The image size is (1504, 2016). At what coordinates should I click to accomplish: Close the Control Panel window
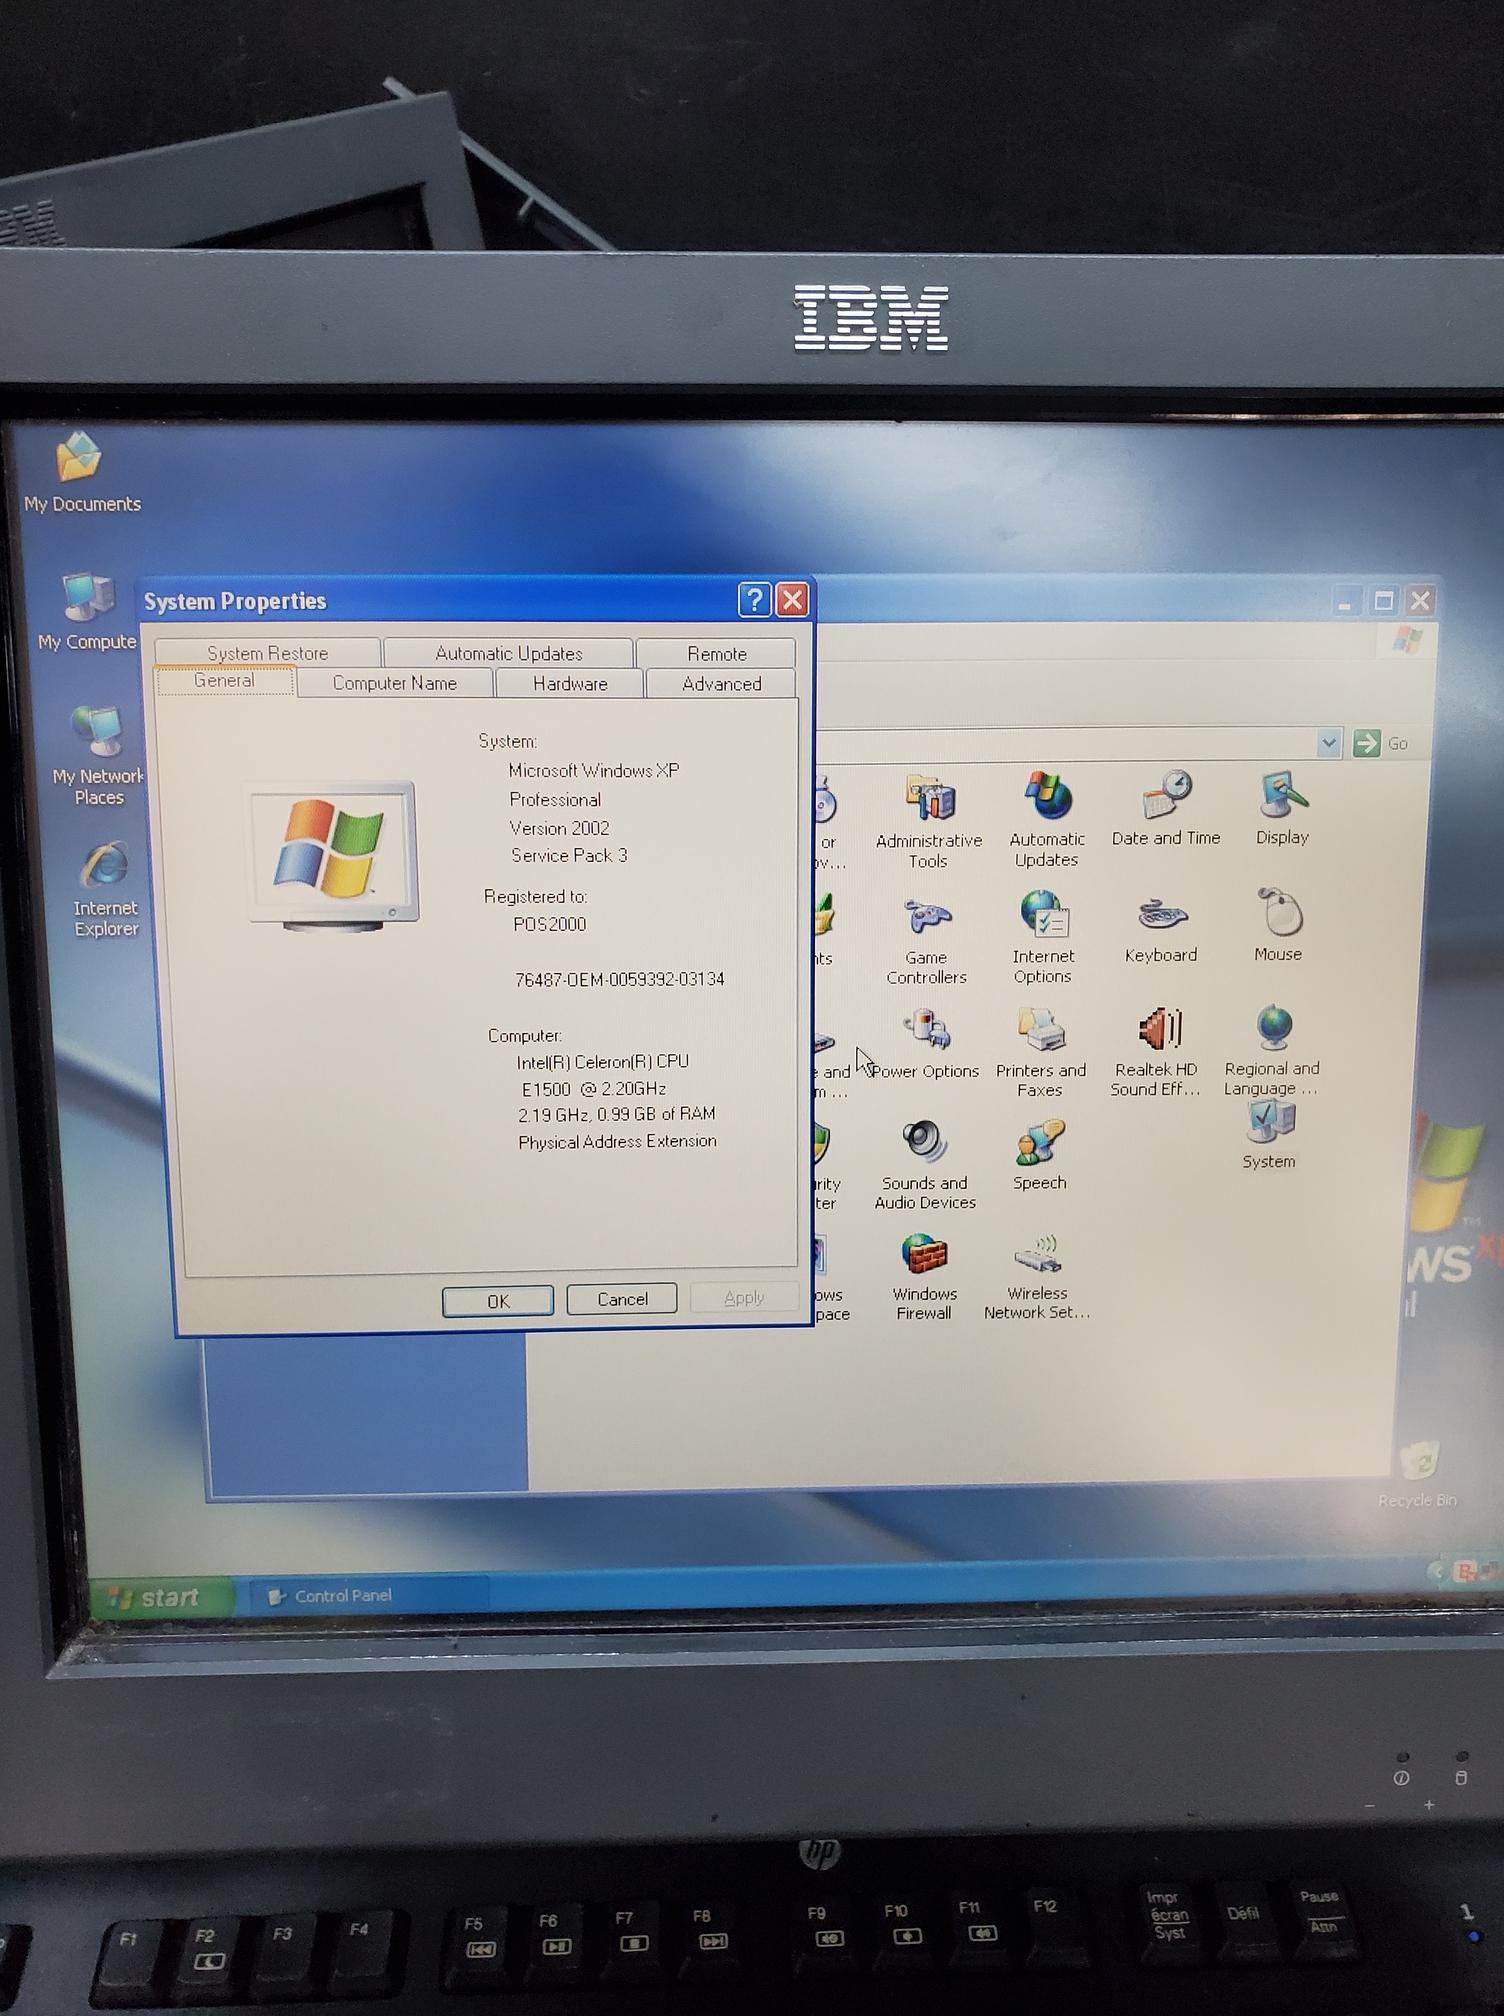point(1420,601)
